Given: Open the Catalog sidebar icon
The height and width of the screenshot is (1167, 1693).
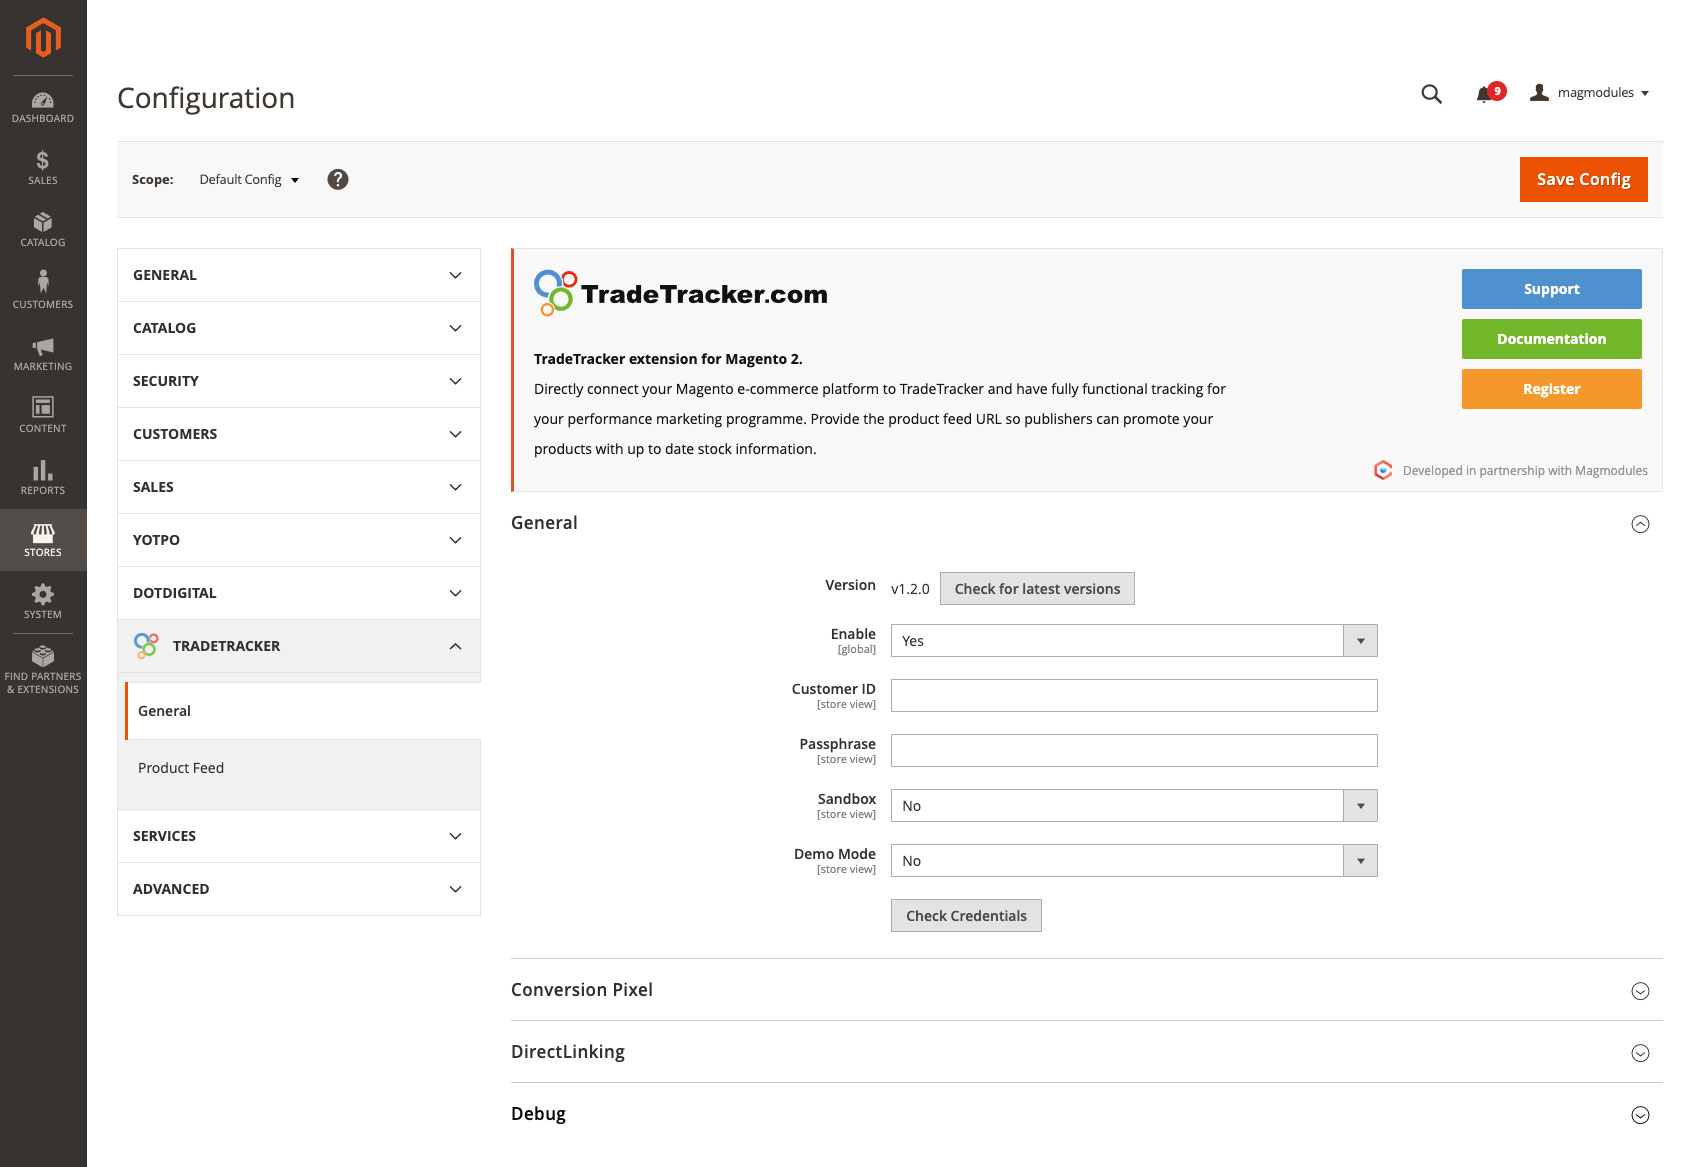Looking at the screenshot, I should [x=43, y=230].
